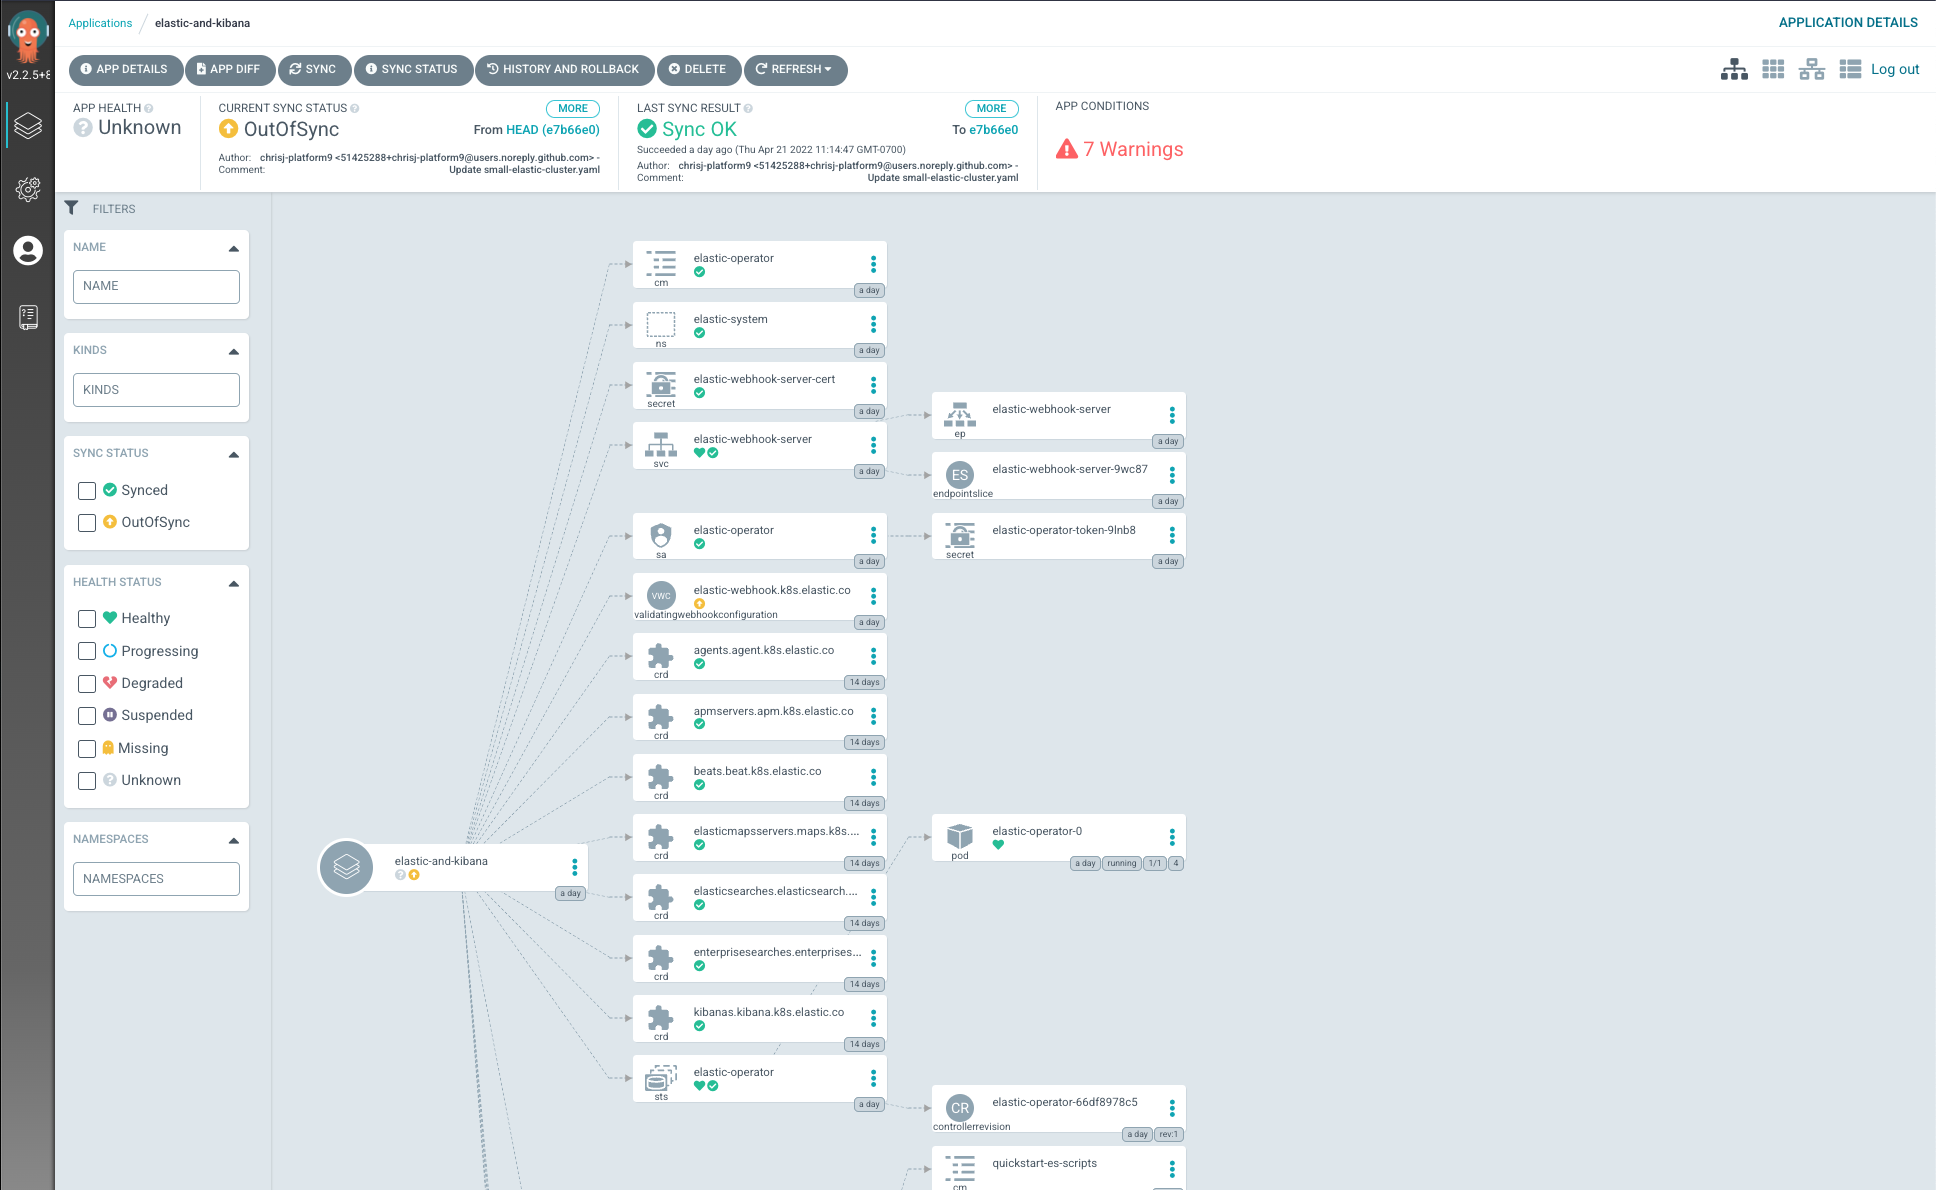Click the elastic-webhook-server svc icon
1936x1190 pixels.
661,445
